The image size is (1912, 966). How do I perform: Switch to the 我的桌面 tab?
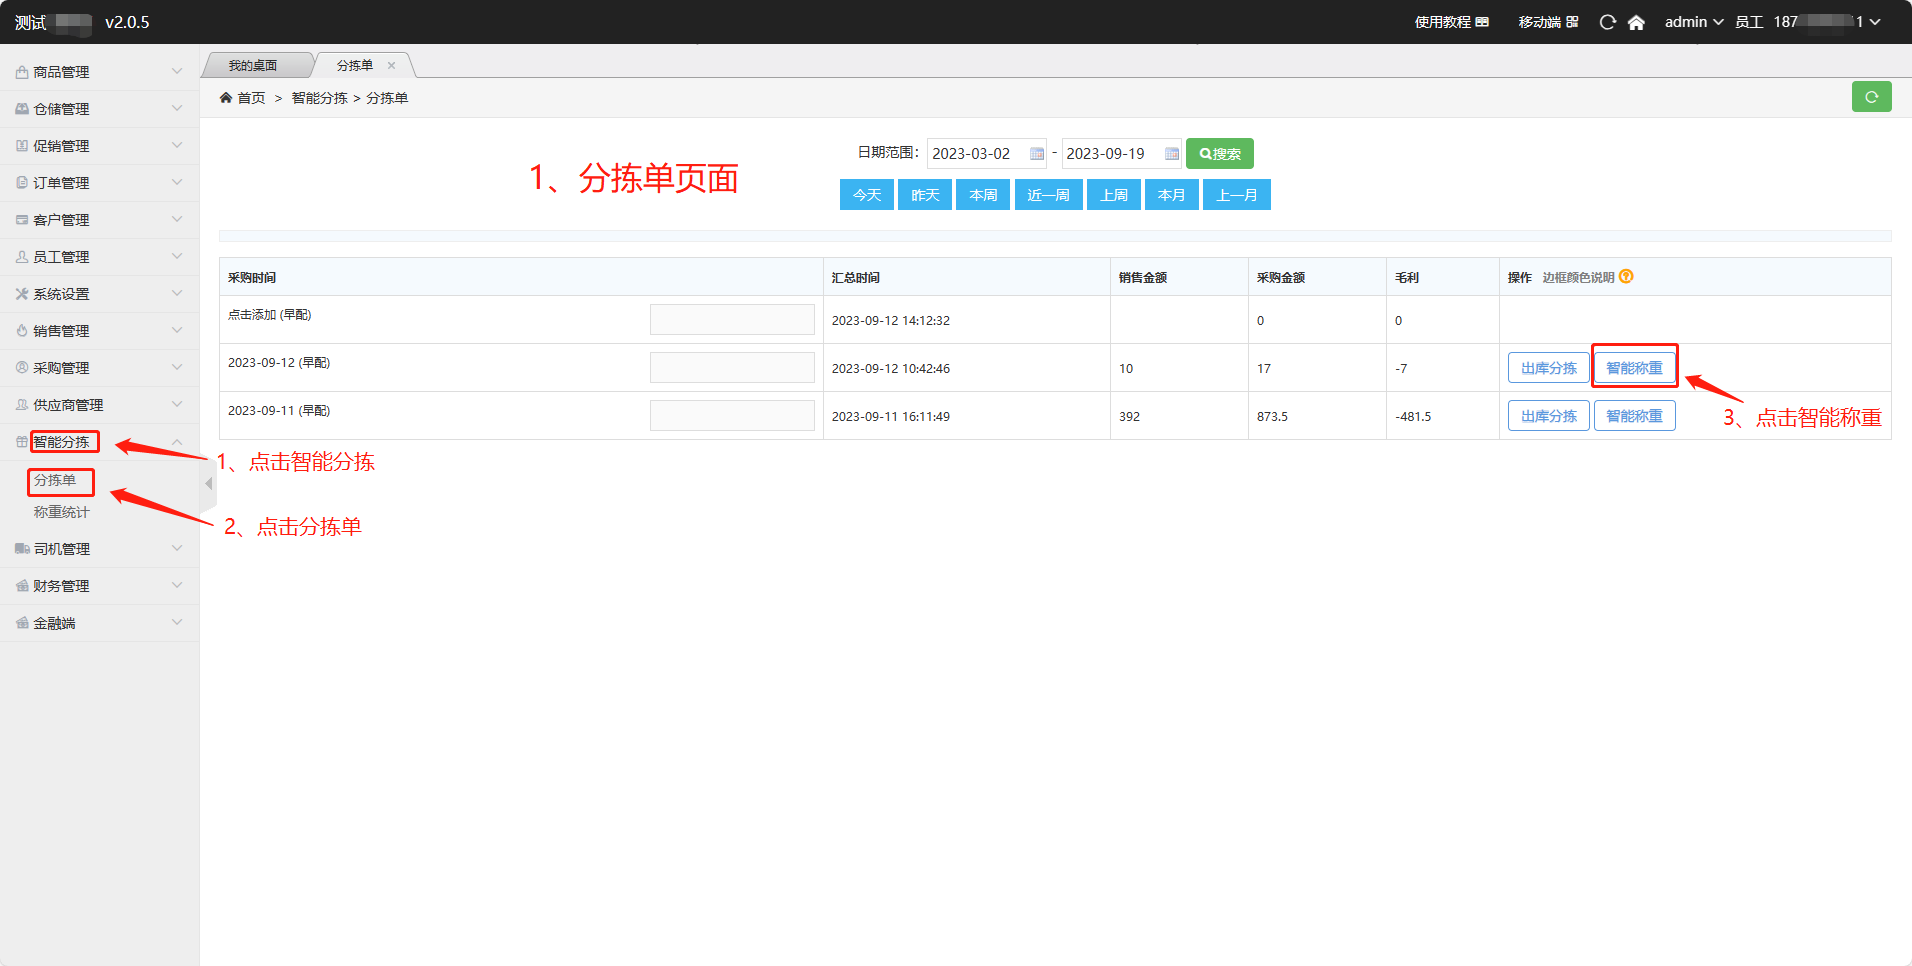click(x=253, y=66)
